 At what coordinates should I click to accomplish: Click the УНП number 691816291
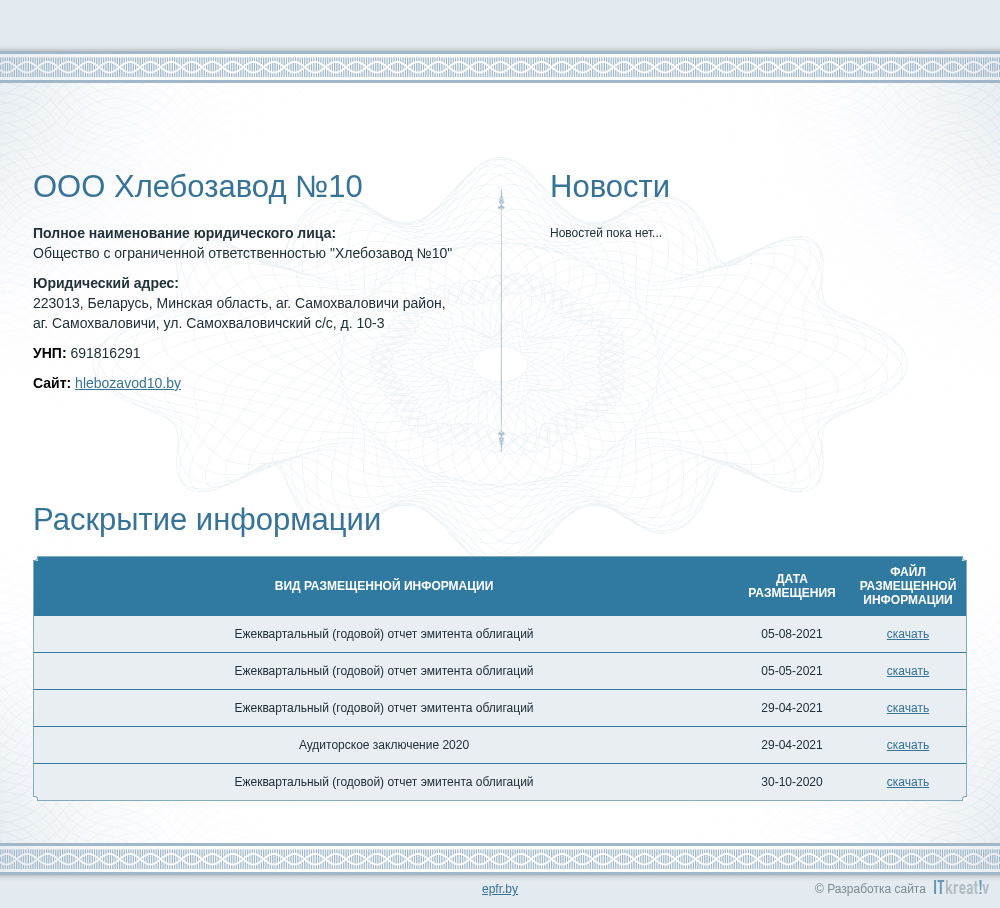[105, 353]
